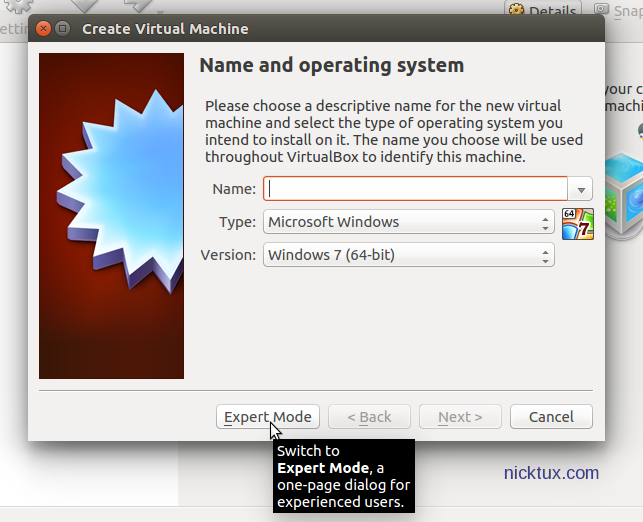Screen dimensions: 643x522
Task: Click the Settings gear icon in toolbar
Action: pyautogui.click(x=20, y=8)
